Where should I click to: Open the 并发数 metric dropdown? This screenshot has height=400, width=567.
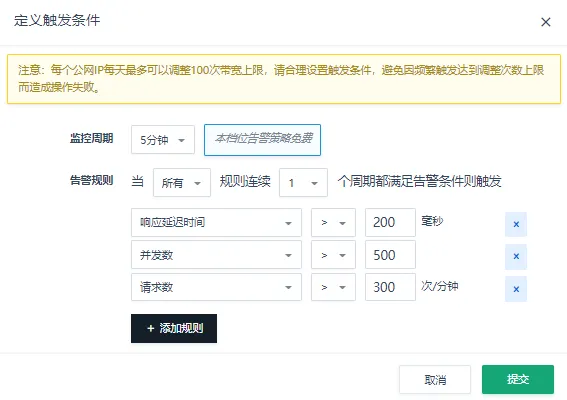tap(216, 255)
